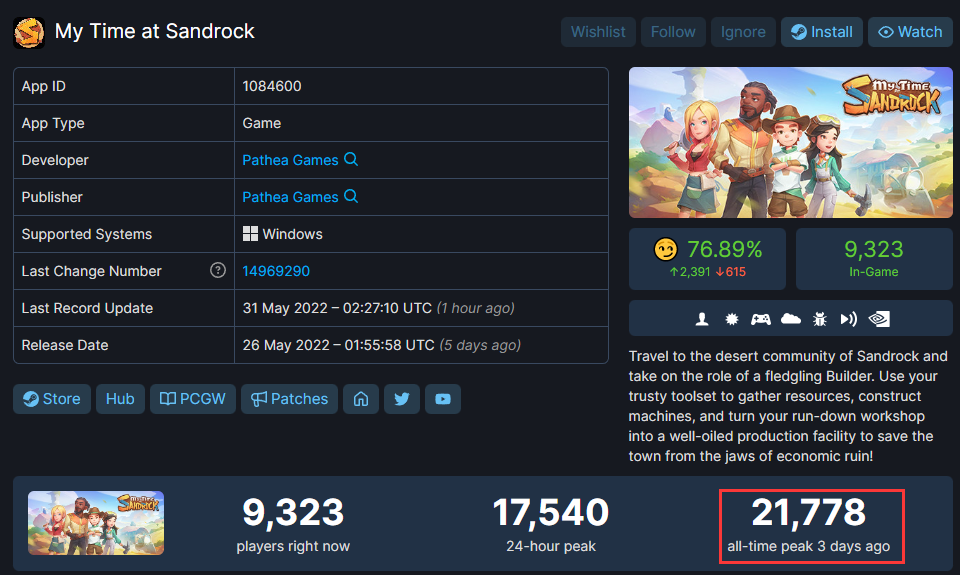View the Patches page
Image resolution: width=960 pixels, height=575 pixels.
point(290,399)
